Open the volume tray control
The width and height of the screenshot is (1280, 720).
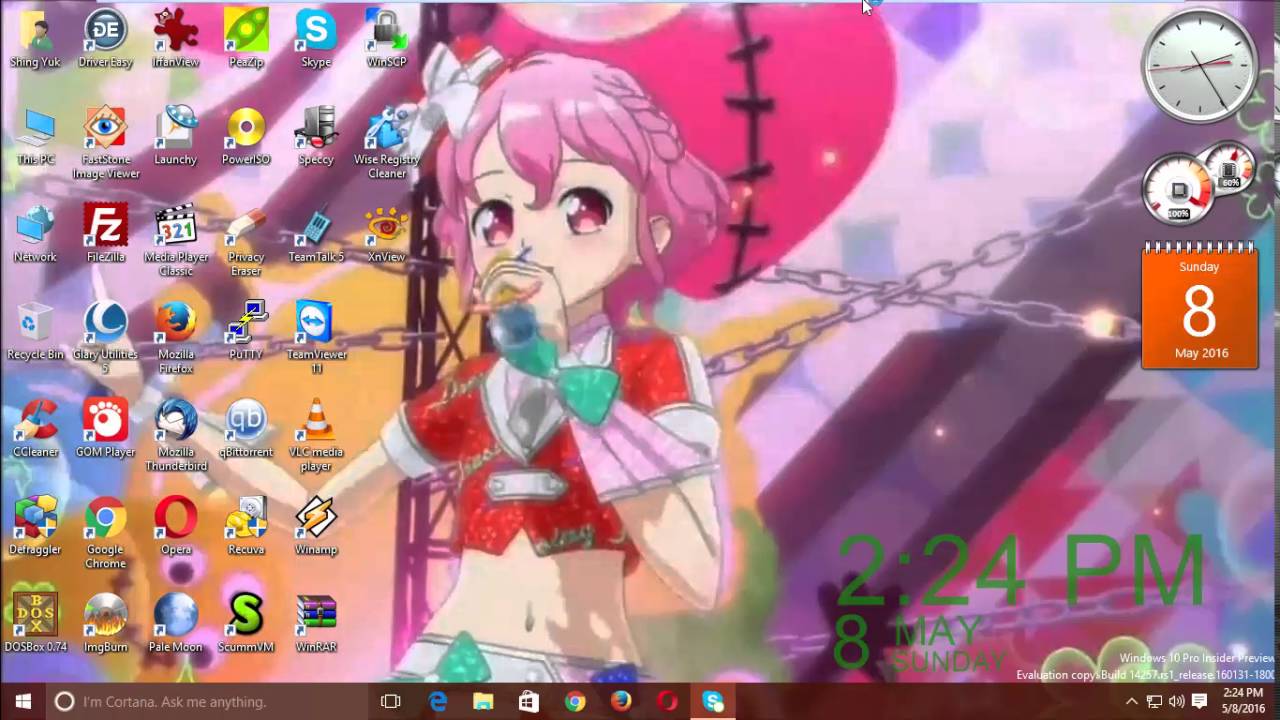[x=1176, y=701]
